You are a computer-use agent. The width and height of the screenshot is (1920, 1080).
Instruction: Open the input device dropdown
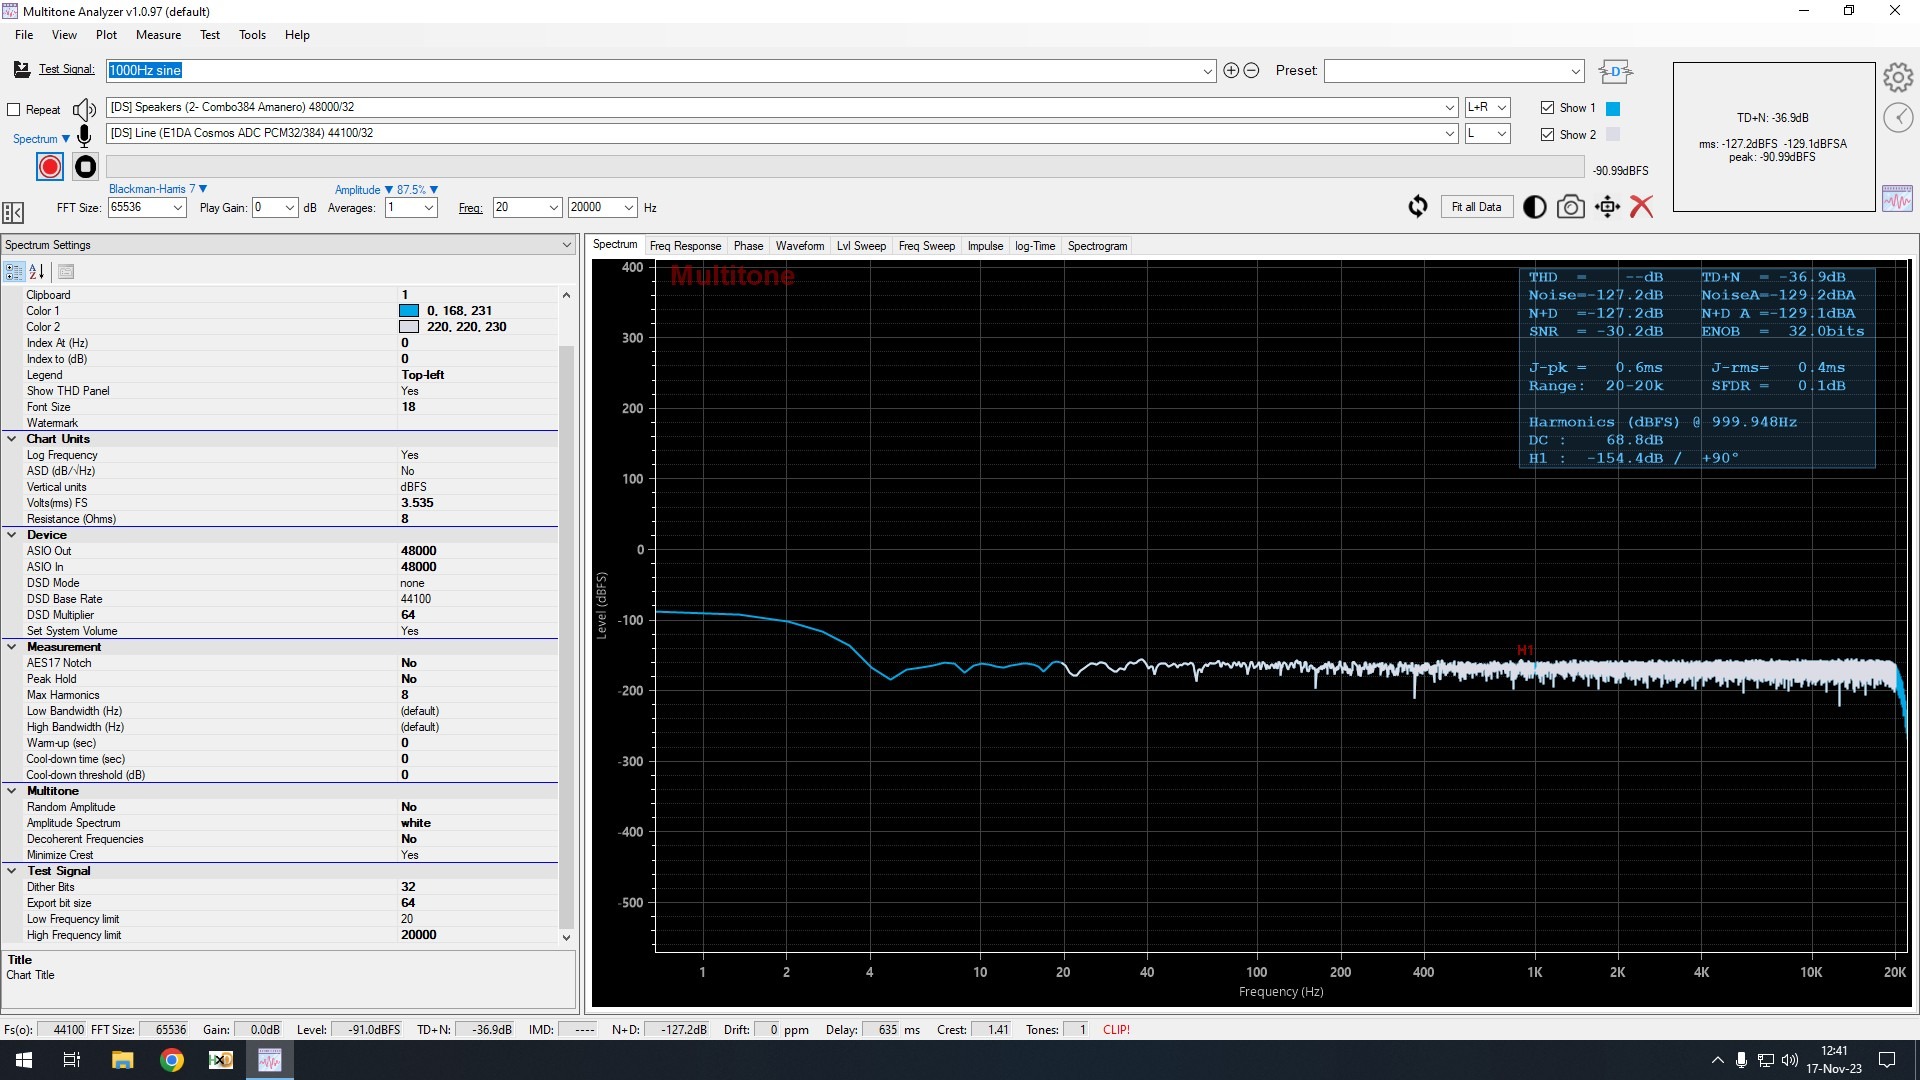1449,134
